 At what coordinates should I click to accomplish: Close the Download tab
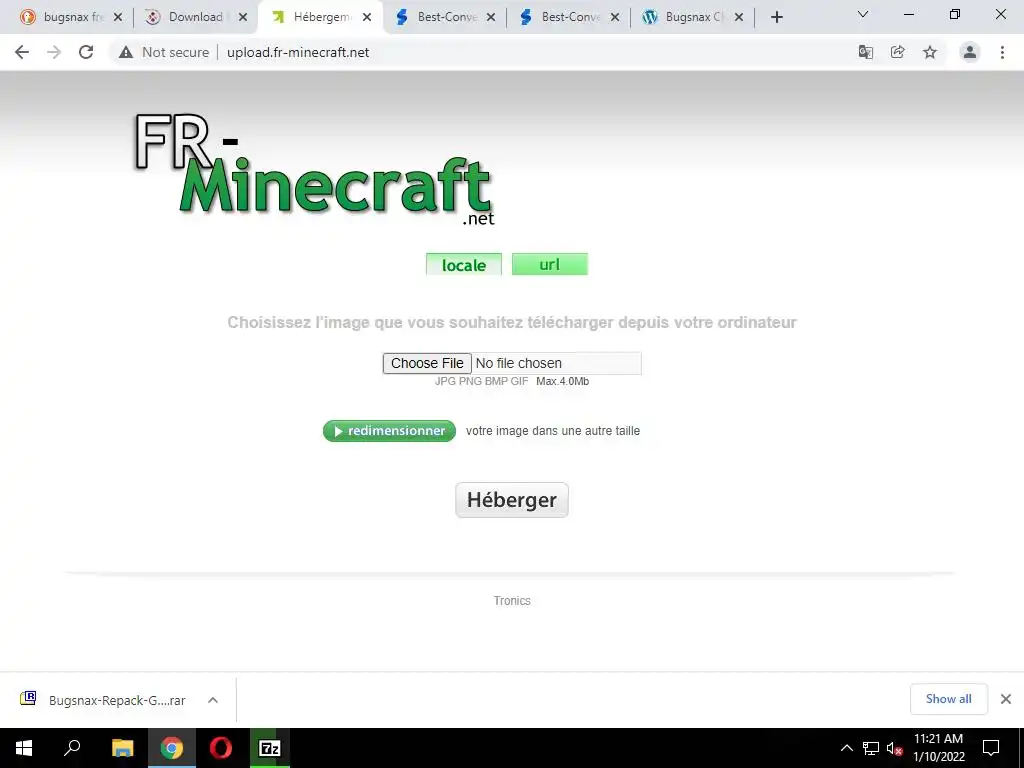point(243,18)
